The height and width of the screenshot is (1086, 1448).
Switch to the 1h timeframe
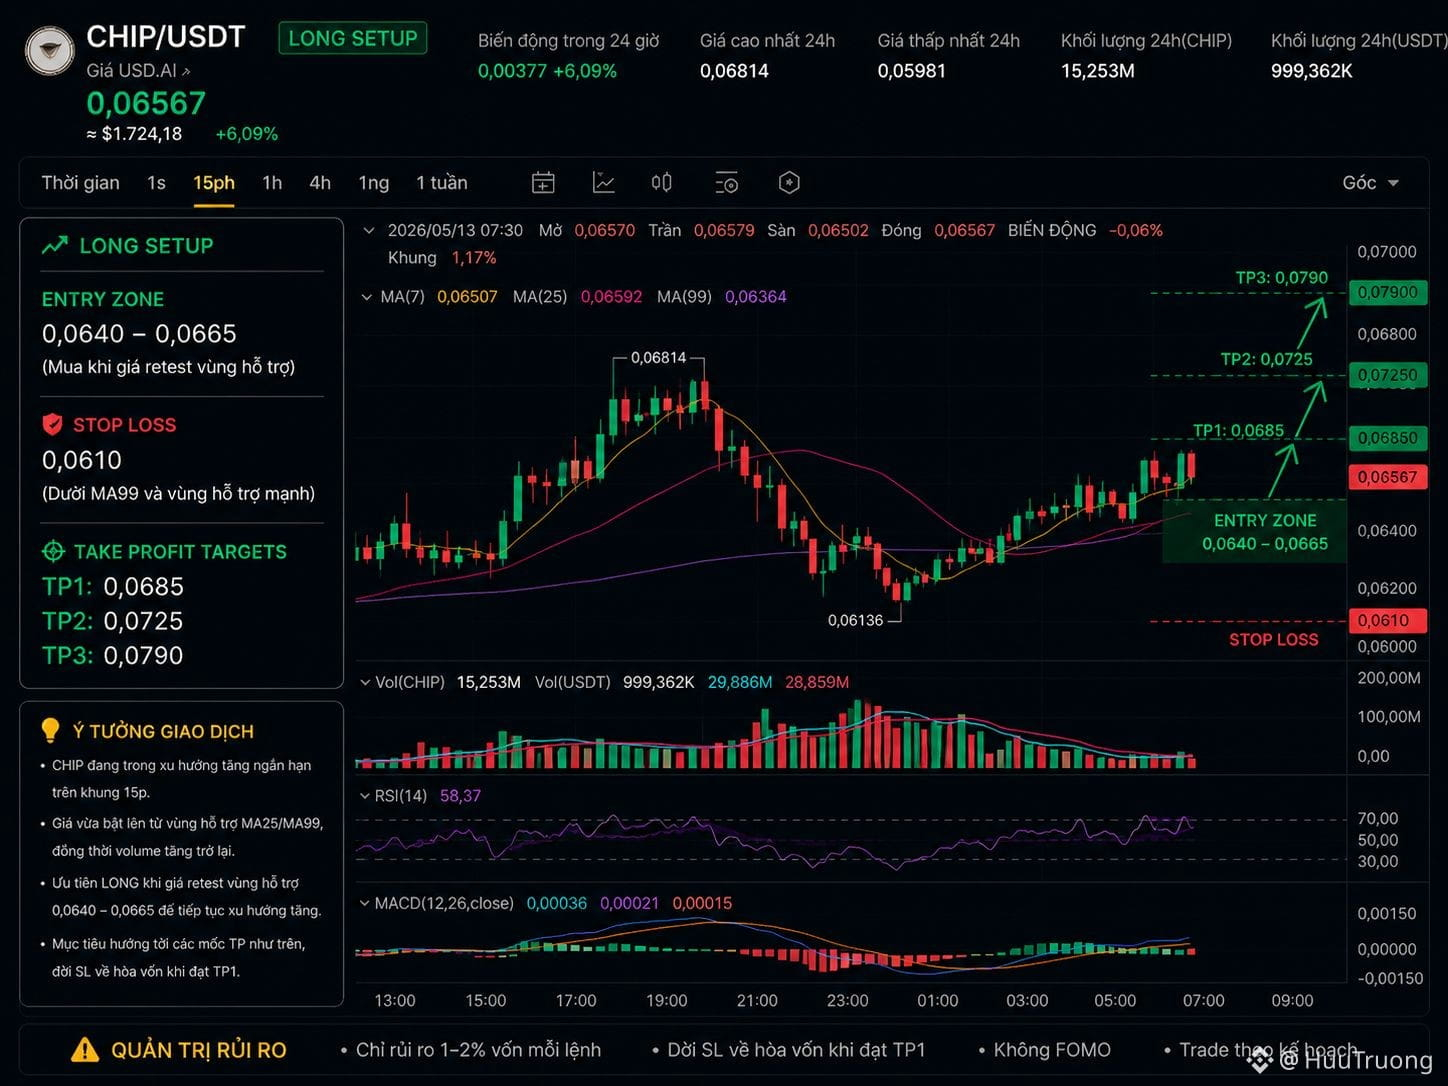tap(272, 182)
